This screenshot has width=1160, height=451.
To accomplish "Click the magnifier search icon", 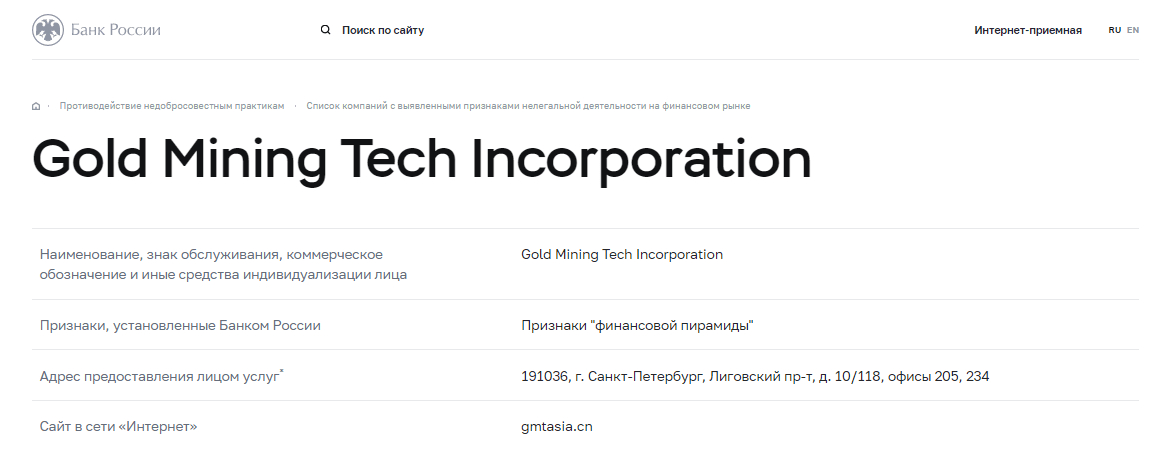I will pos(326,30).
